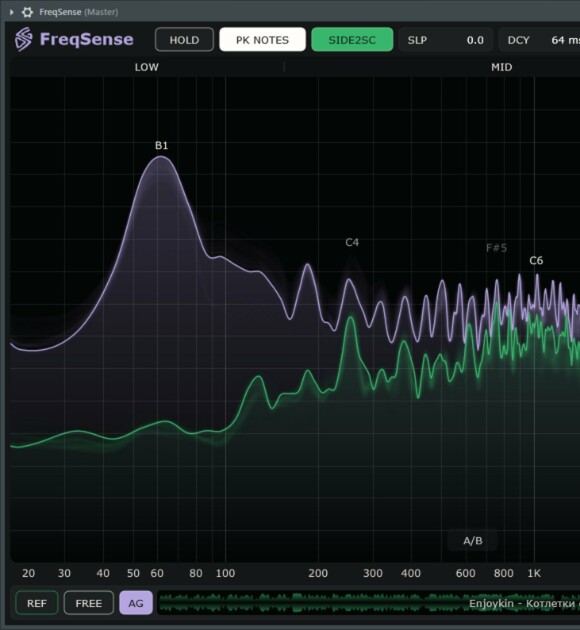Toggle the AG button off
The height and width of the screenshot is (630, 580).
[x=136, y=603]
